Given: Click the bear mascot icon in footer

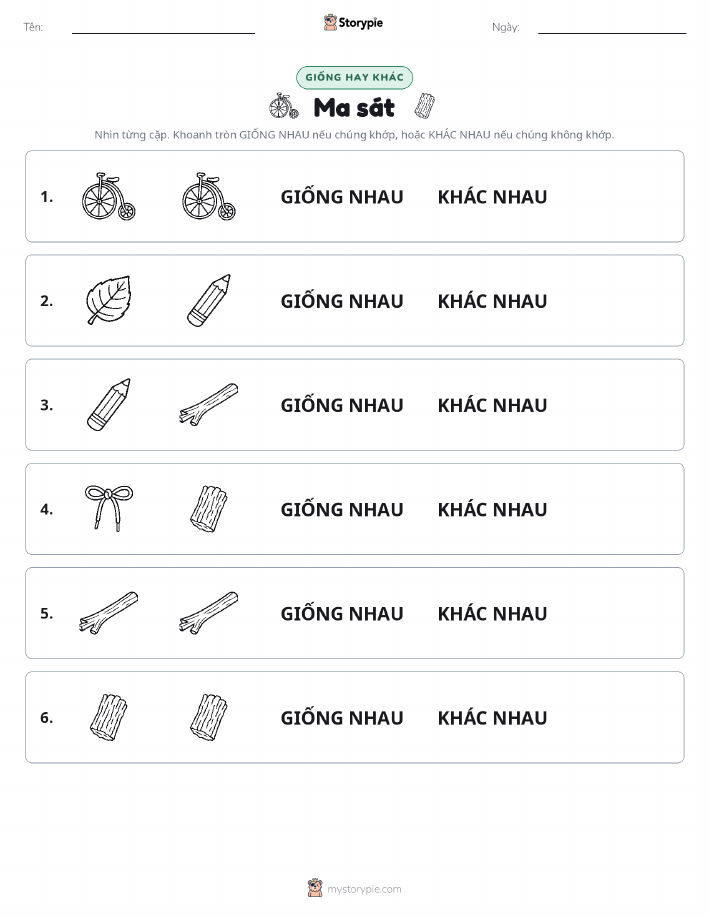Looking at the screenshot, I should pos(315,888).
